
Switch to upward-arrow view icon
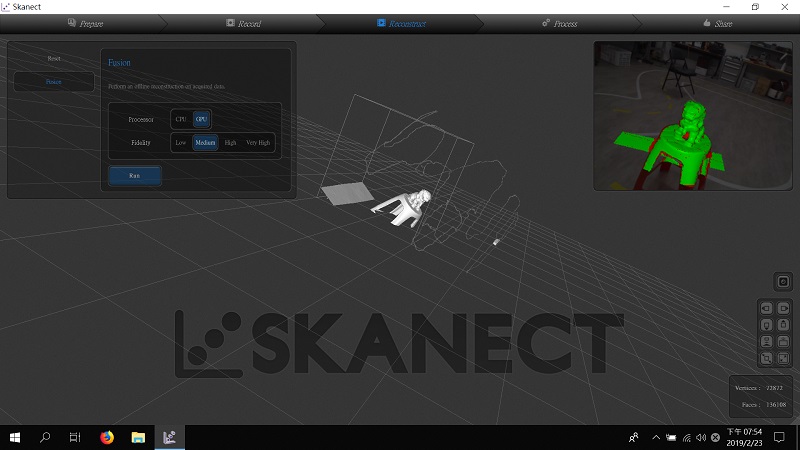(x=784, y=325)
